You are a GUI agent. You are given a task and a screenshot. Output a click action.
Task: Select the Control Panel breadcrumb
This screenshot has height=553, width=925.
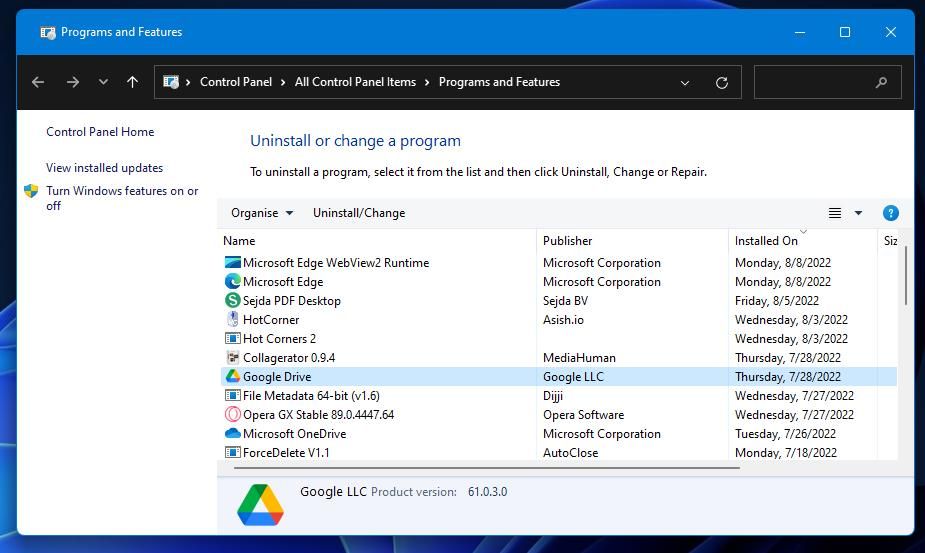pyautogui.click(x=236, y=82)
